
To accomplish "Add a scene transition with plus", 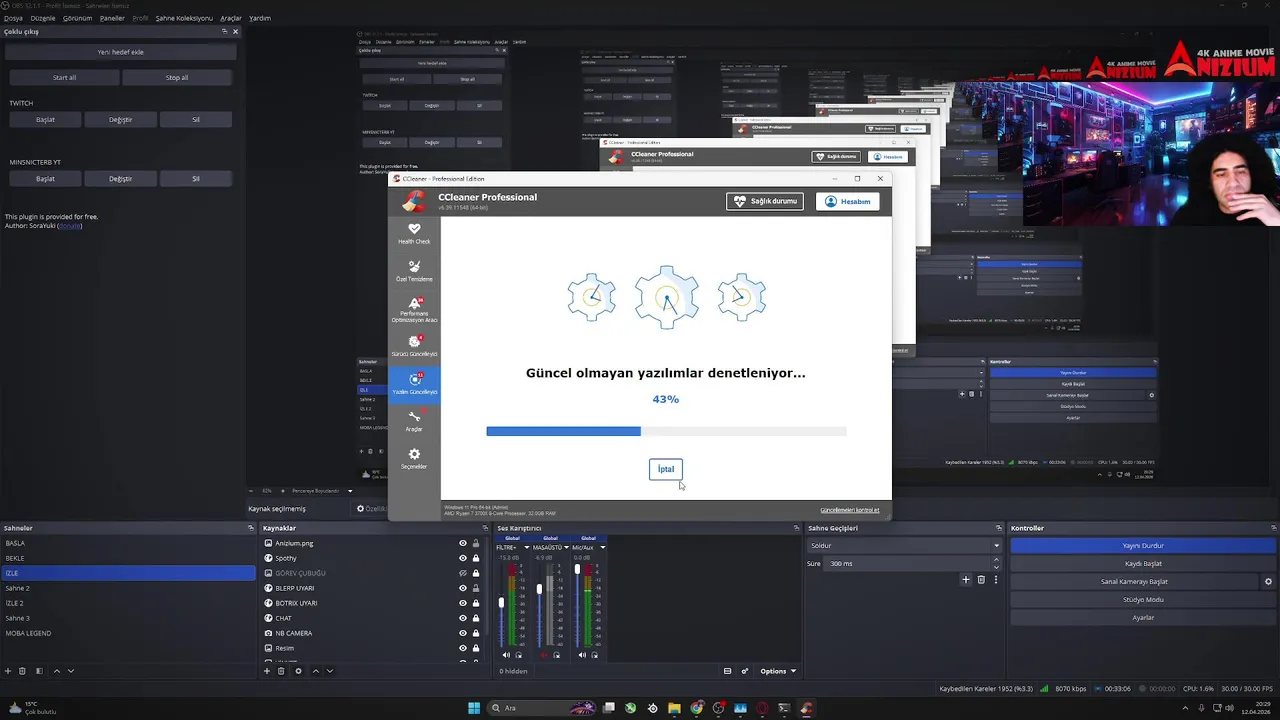I will [966, 580].
